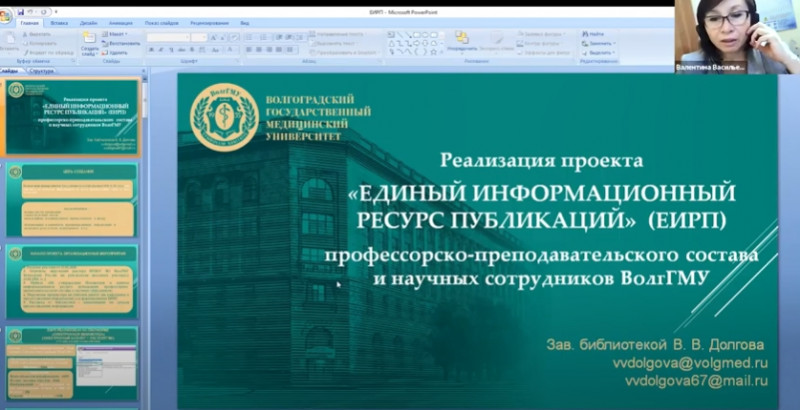Click Вырезать (cut) in clipboard group

(37, 34)
